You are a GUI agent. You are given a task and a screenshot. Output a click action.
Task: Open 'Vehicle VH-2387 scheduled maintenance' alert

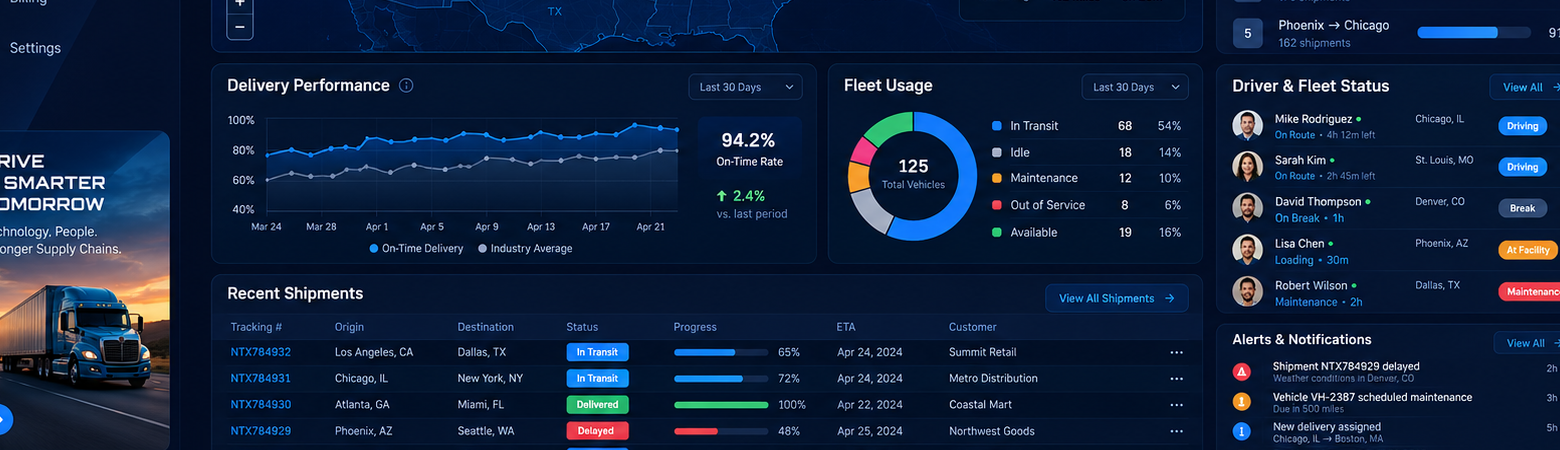point(1372,397)
